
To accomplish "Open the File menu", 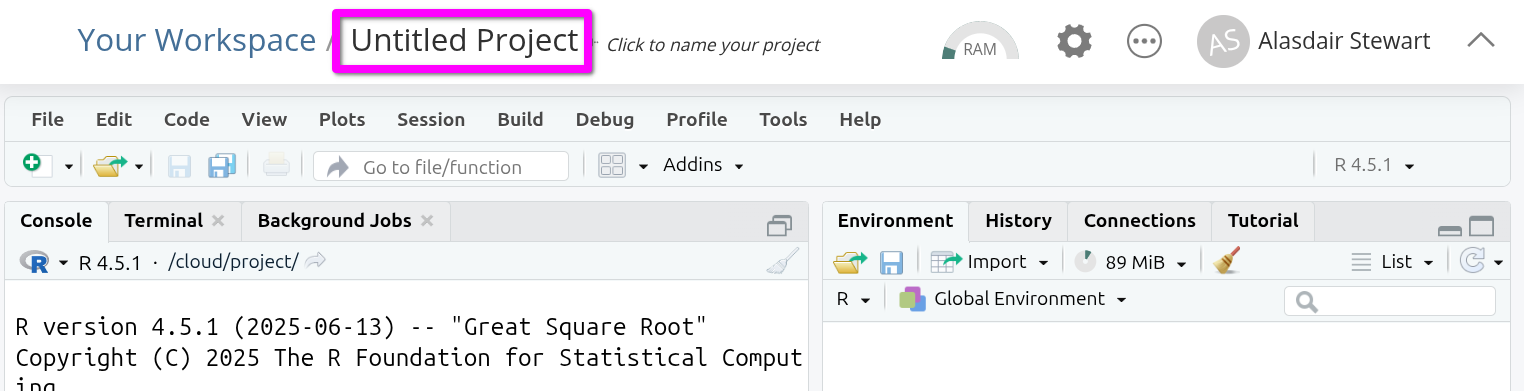I will point(47,120).
